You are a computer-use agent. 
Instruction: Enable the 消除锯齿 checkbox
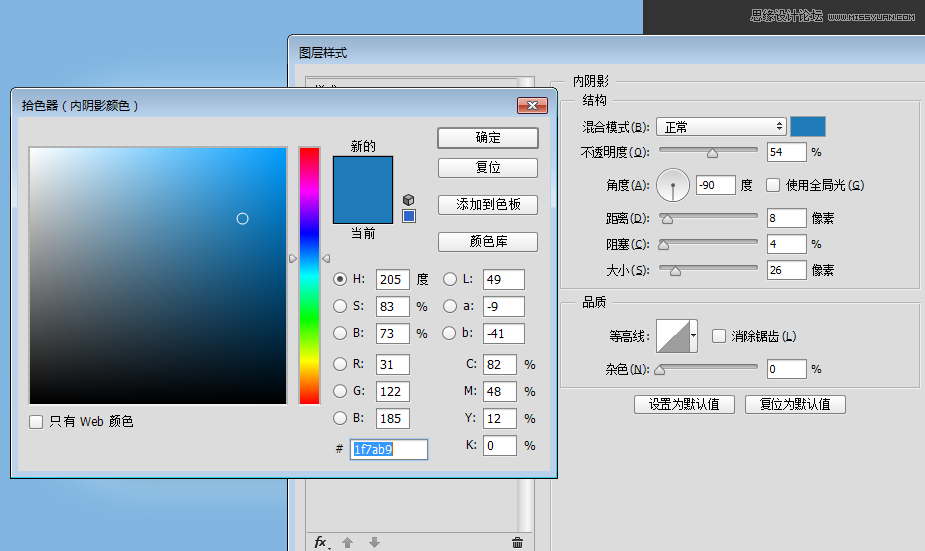[718, 336]
